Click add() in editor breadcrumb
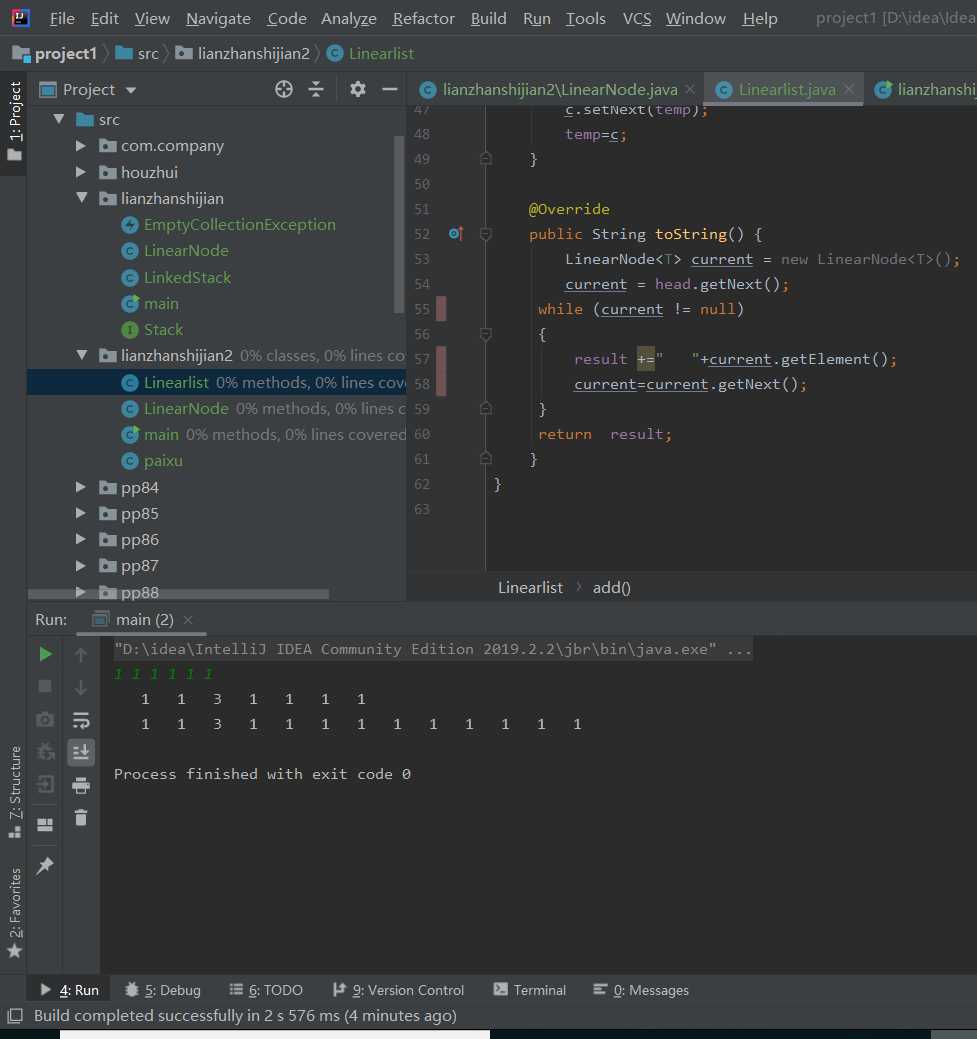977x1039 pixels. (x=611, y=588)
